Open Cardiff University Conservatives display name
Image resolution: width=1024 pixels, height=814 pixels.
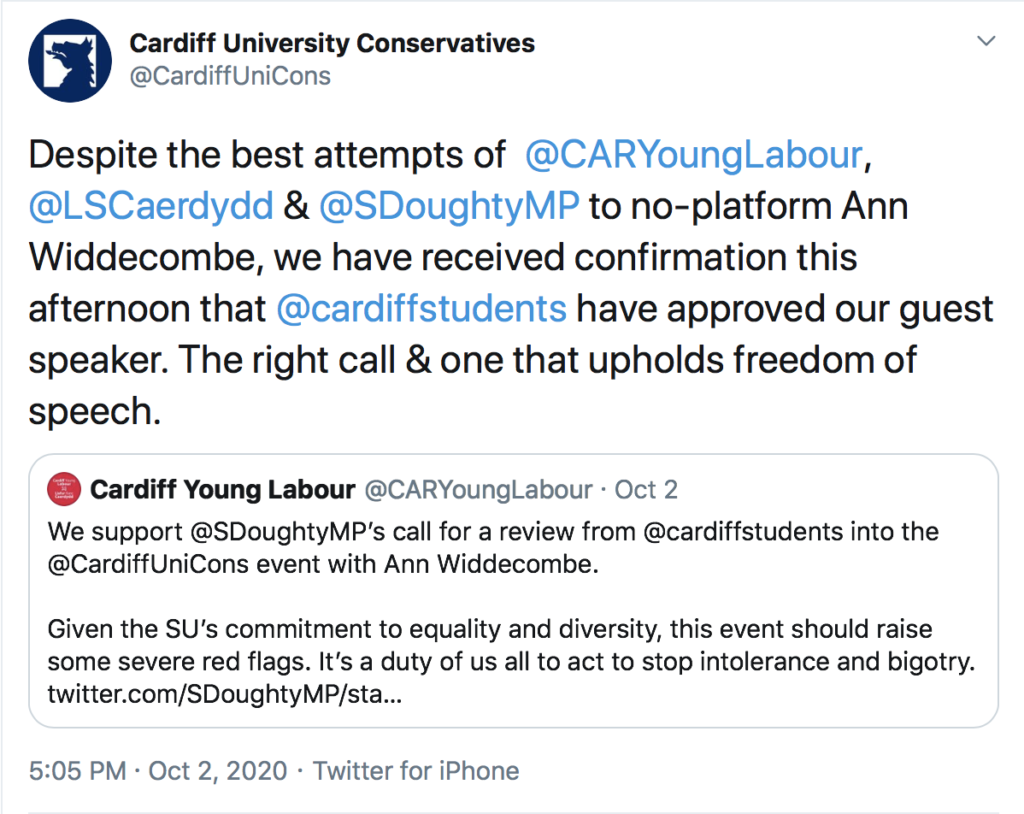pos(332,43)
